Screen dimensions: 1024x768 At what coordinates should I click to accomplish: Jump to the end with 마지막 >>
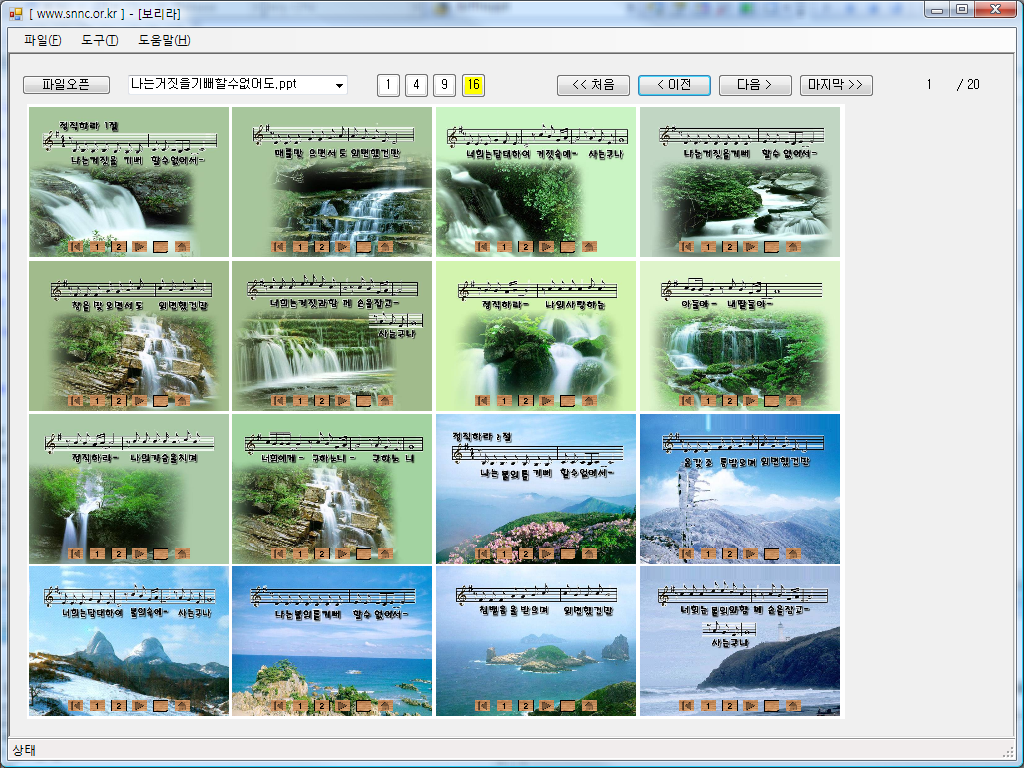tap(836, 85)
